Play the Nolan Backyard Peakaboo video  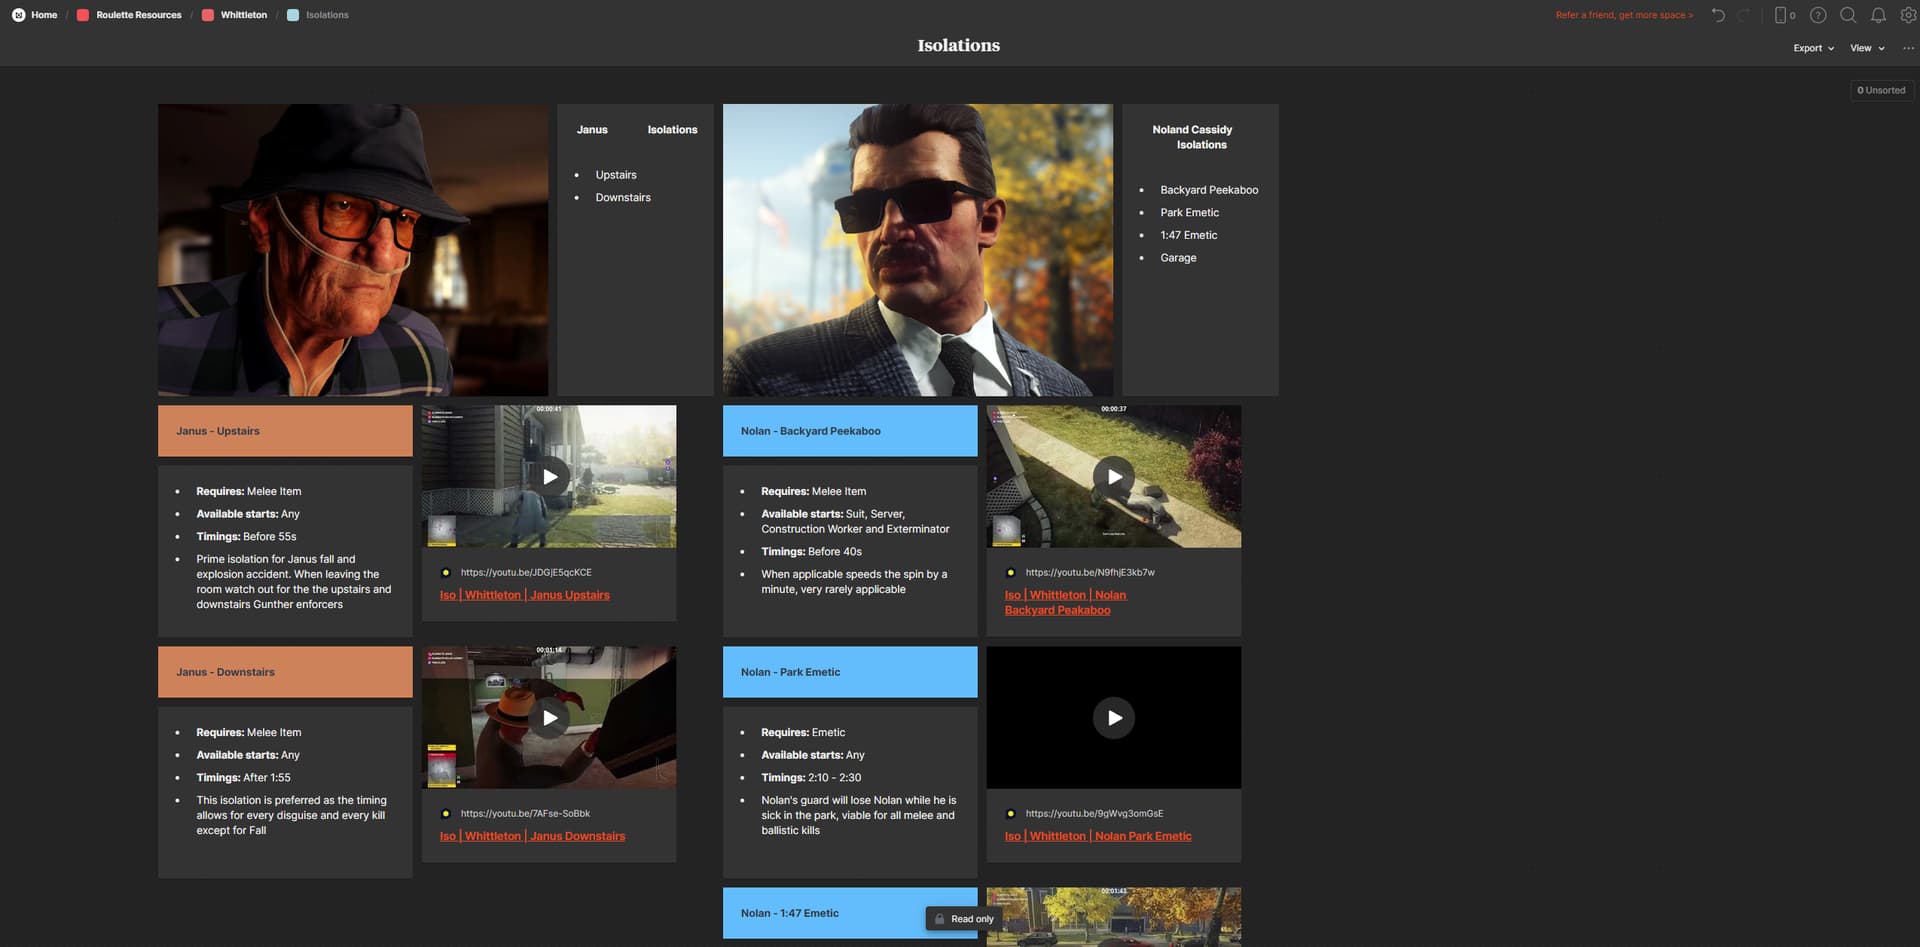[1114, 477]
